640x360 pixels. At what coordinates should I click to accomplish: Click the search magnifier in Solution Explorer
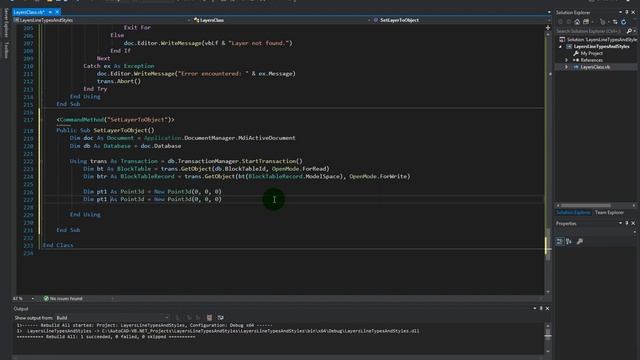(629, 31)
